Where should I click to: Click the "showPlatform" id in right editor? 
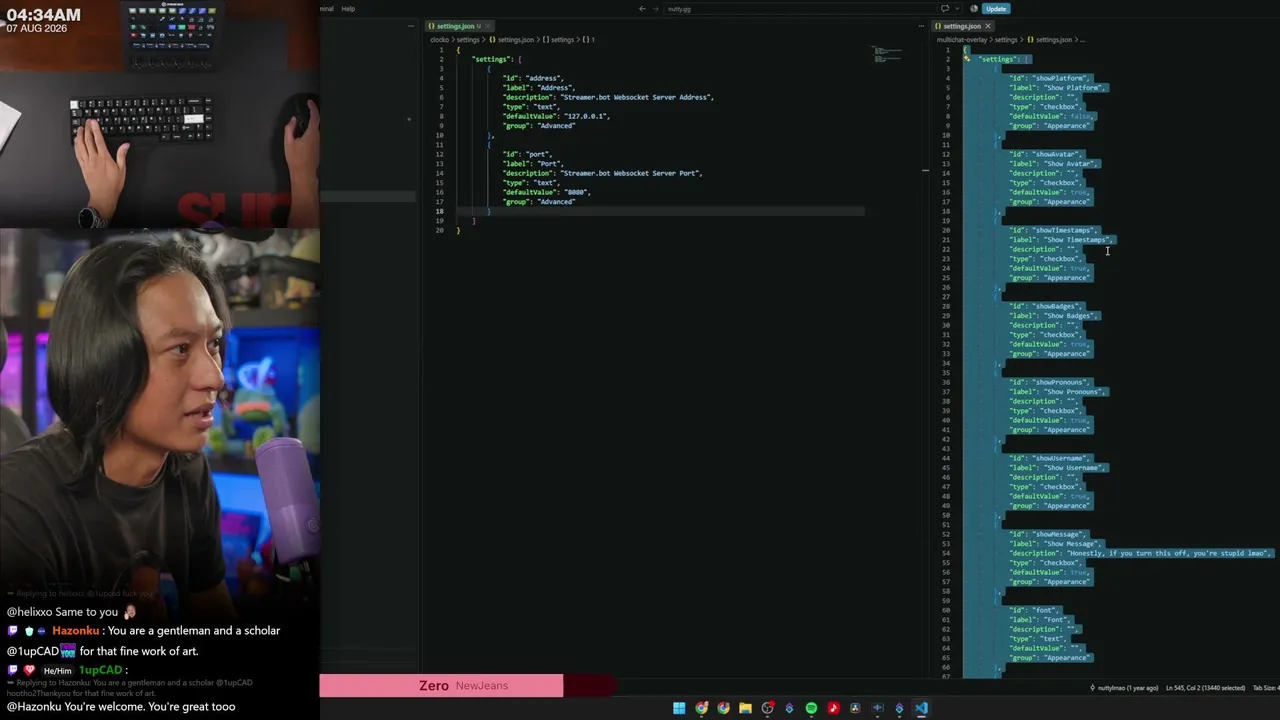coord(1060,78)
